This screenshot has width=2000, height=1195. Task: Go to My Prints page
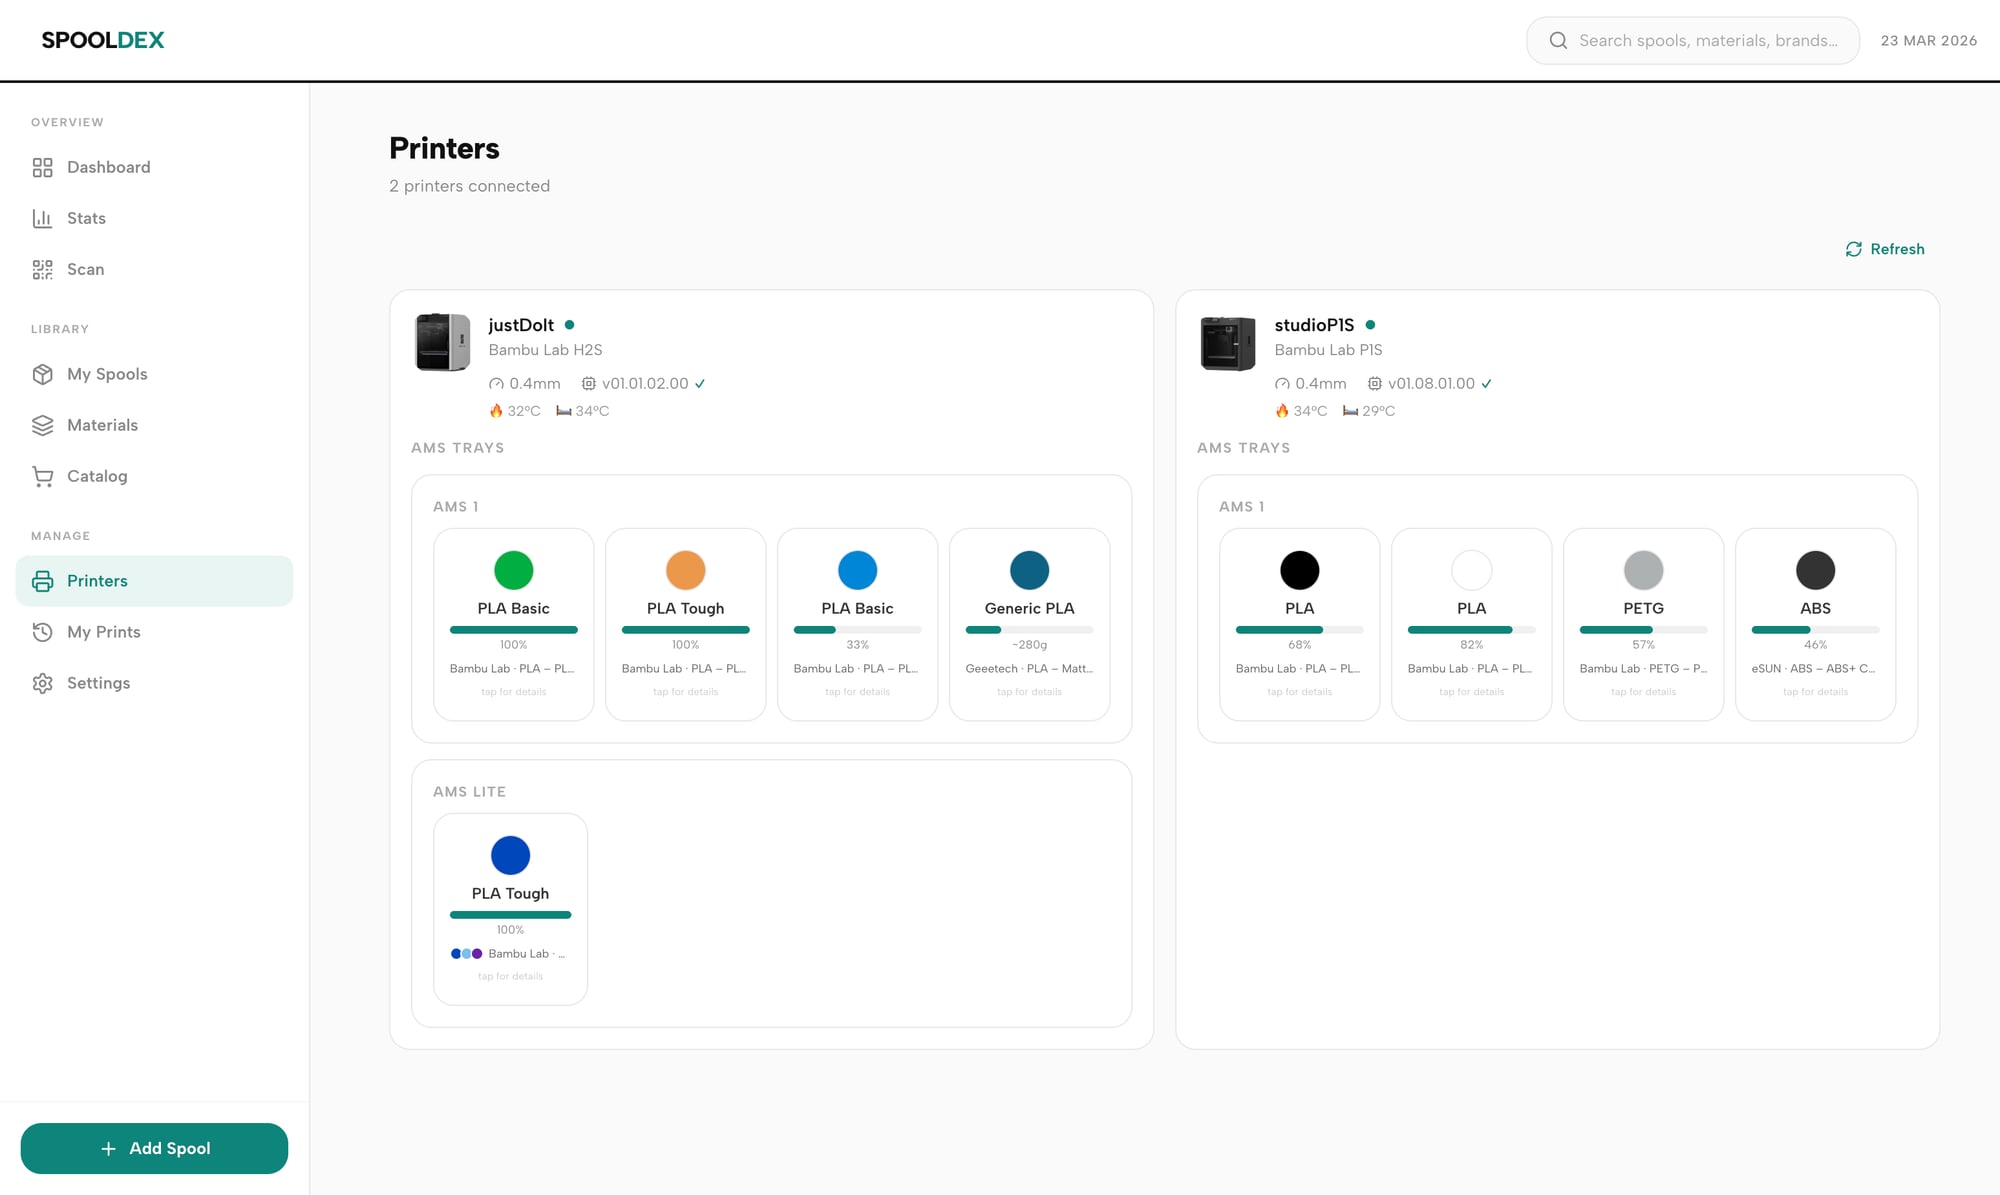[x=103, y=632]
